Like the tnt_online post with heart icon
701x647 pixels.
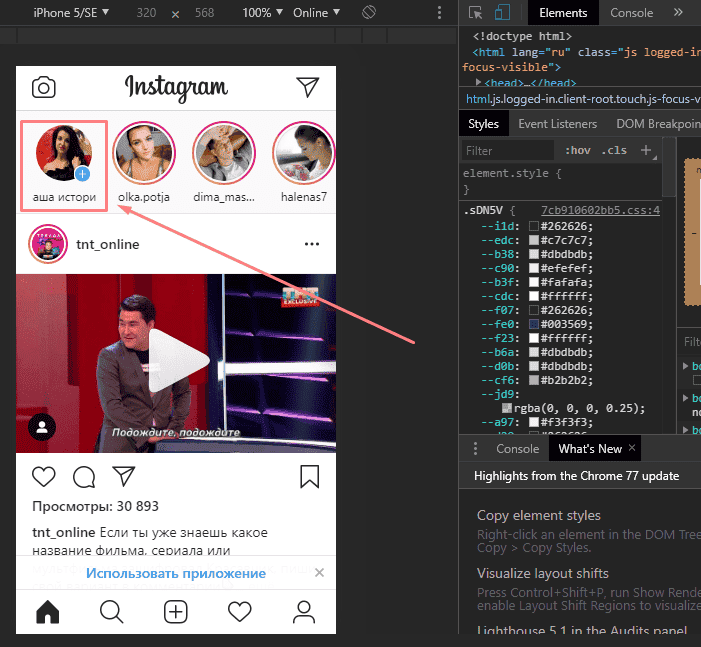[44, 476]
